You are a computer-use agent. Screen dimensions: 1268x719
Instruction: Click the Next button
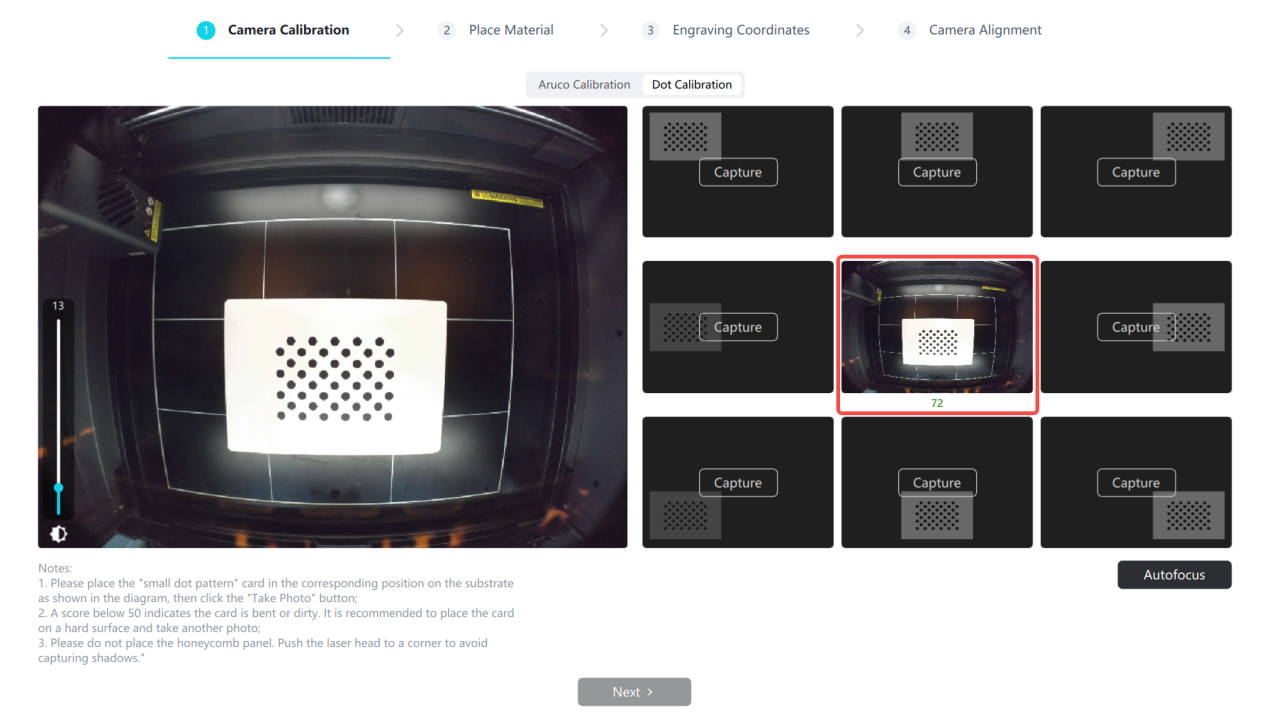[634, 692]
